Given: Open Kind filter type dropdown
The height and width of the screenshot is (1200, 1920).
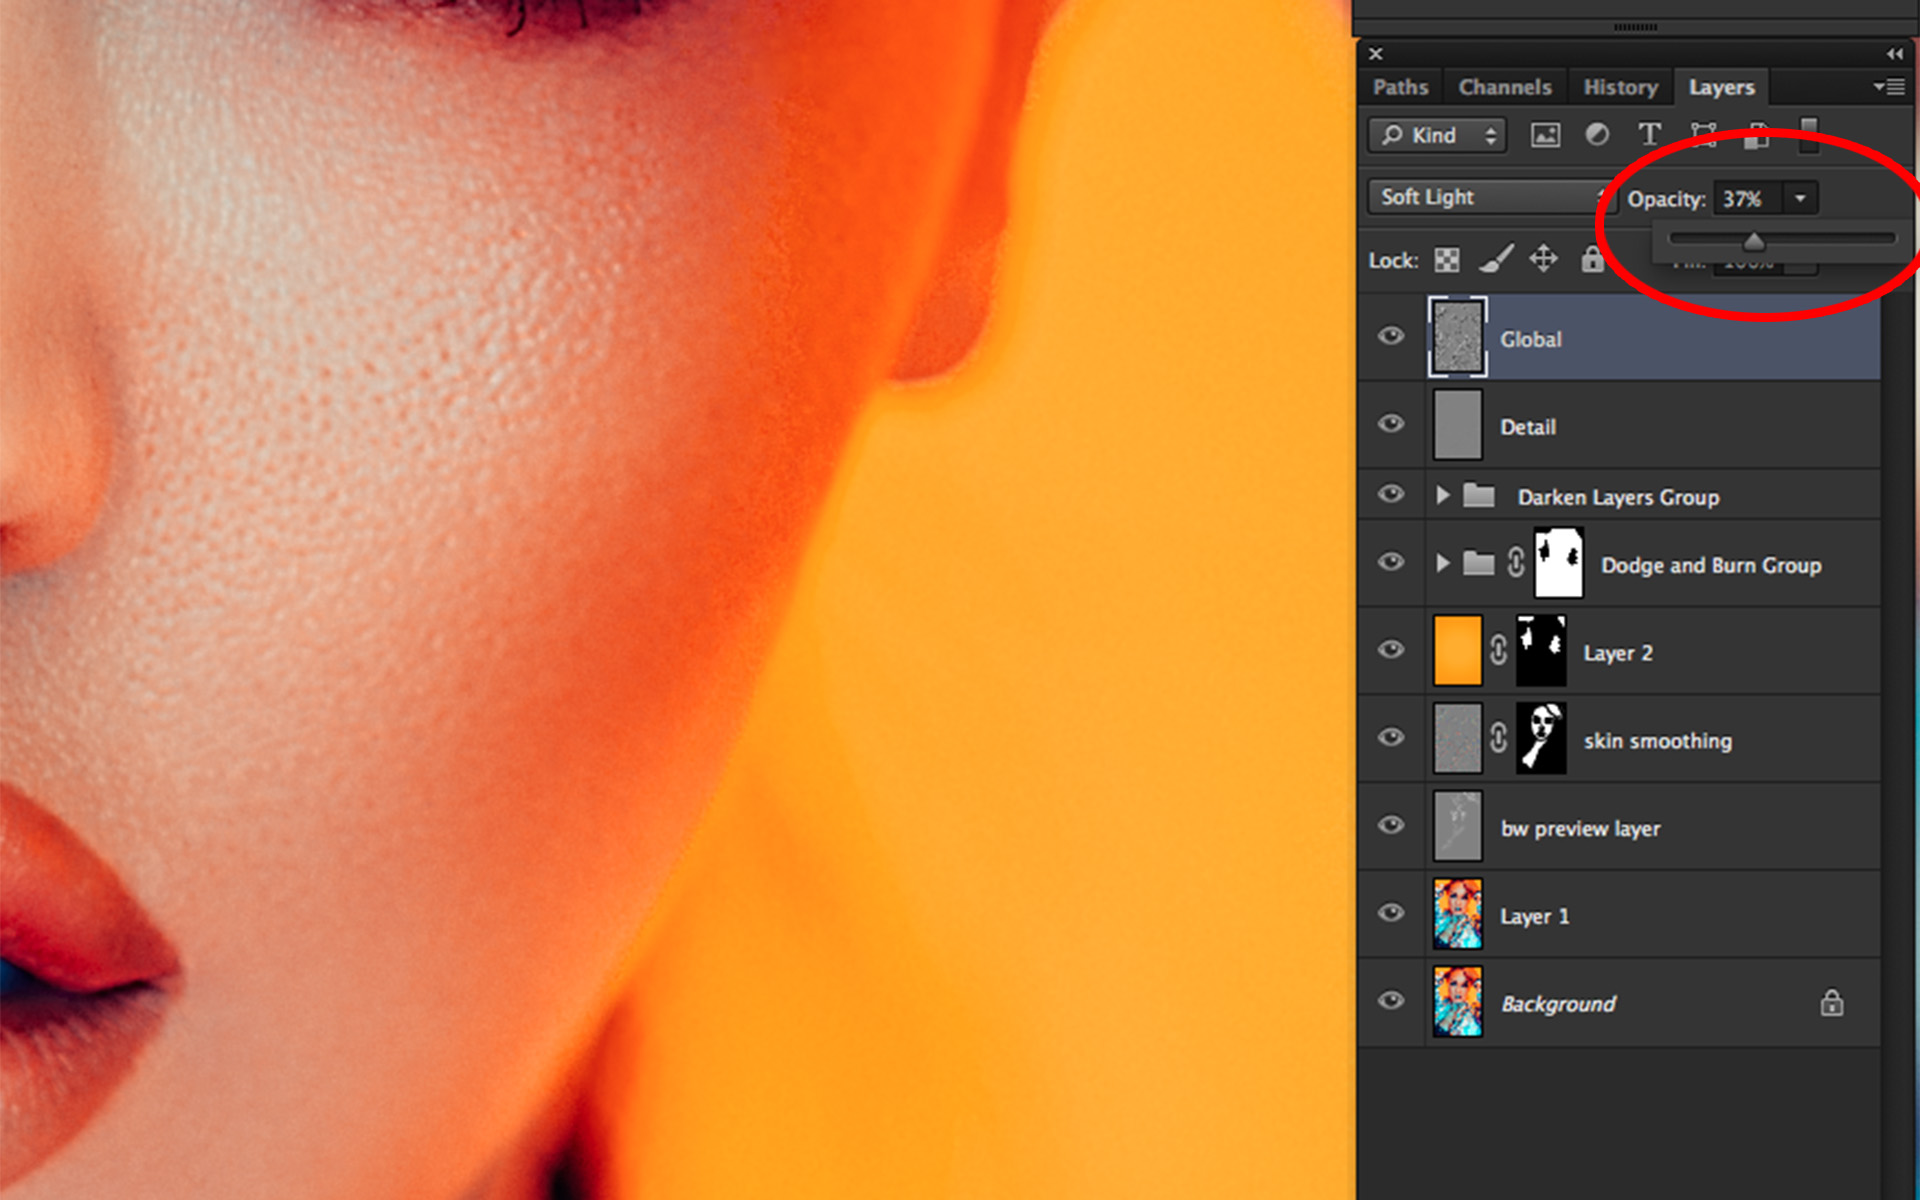Looking at the screenshot, I should (1436, 135).
